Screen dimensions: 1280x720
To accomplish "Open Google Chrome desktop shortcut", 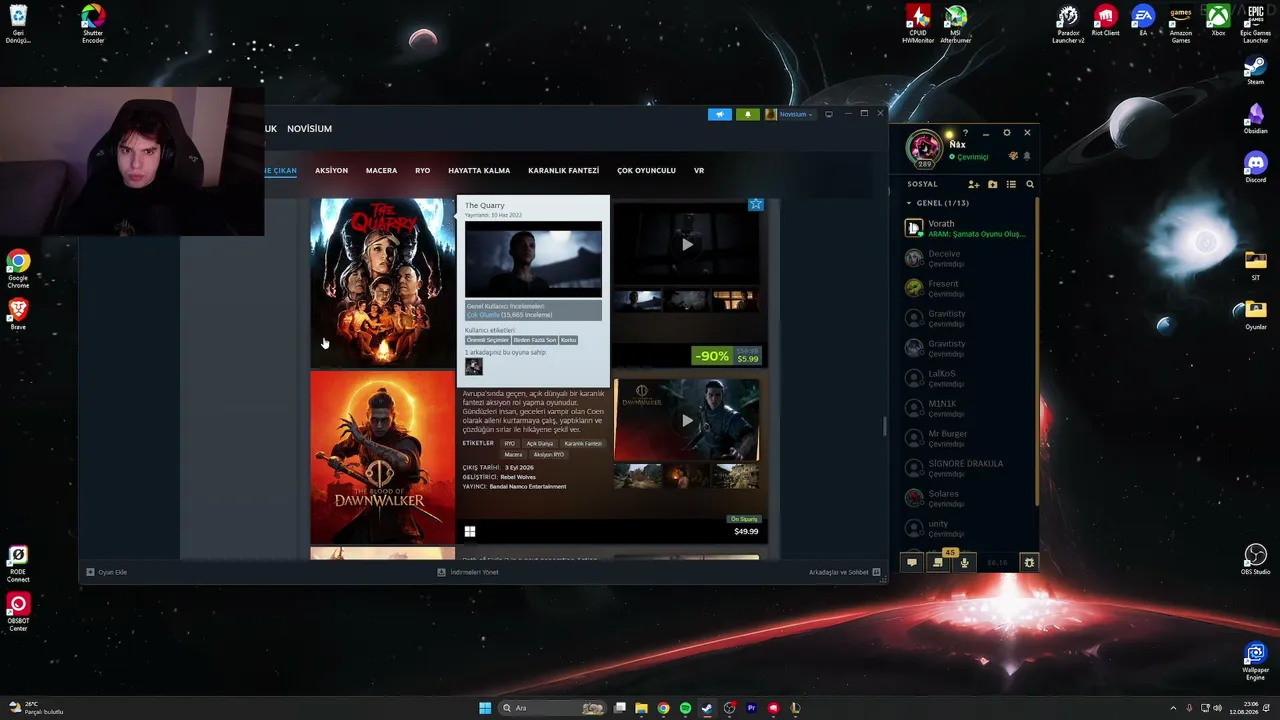I will 18,270.
